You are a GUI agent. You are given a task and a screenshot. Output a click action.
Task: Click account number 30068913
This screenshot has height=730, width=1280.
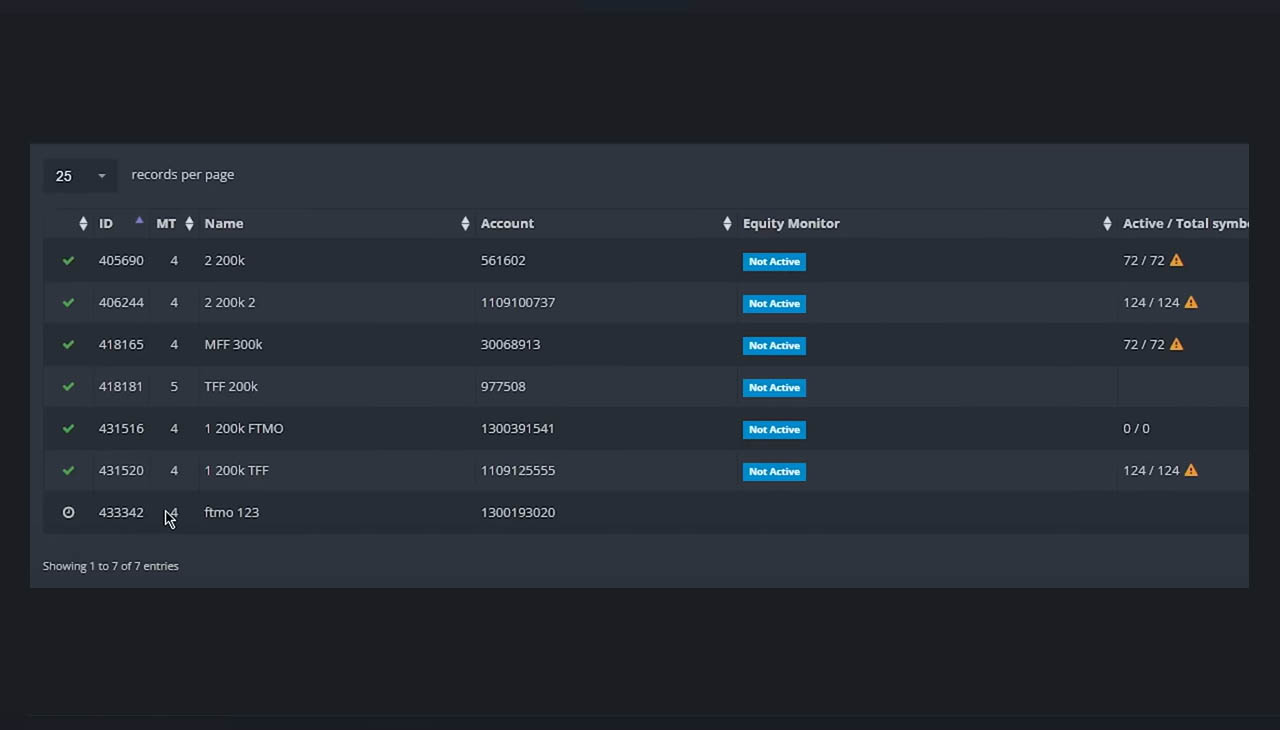point(510,344)
